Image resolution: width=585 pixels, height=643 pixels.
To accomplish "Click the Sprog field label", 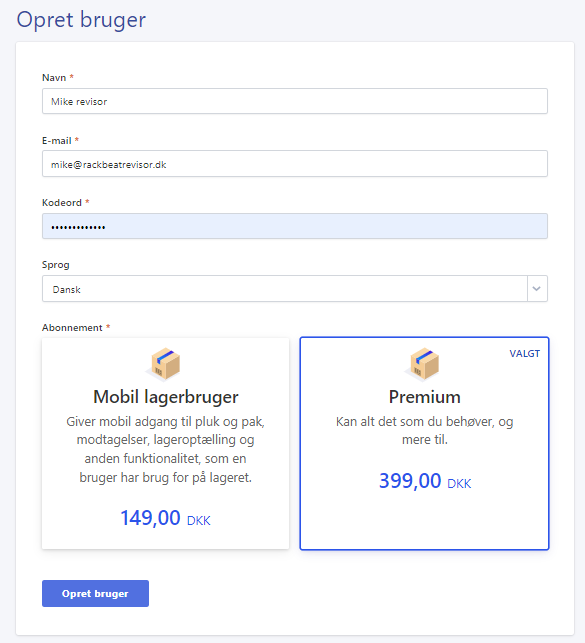I will (x=56, y=265).
